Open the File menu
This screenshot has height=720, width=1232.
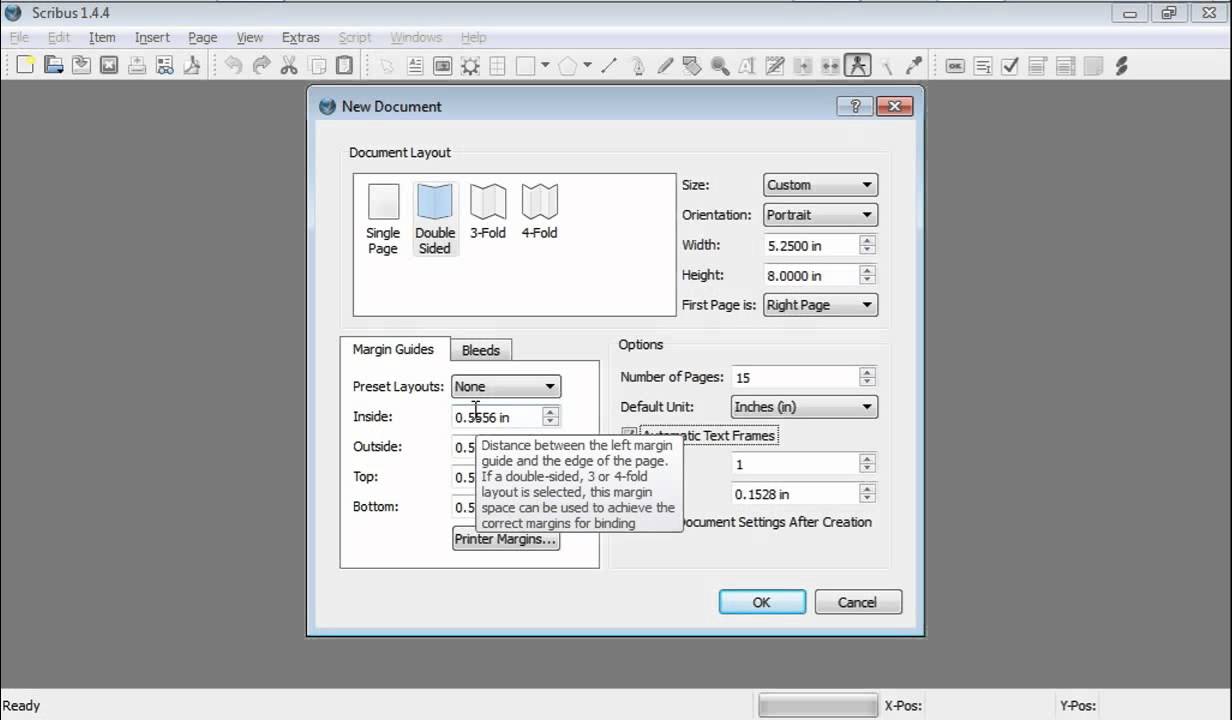pos(19,37)
